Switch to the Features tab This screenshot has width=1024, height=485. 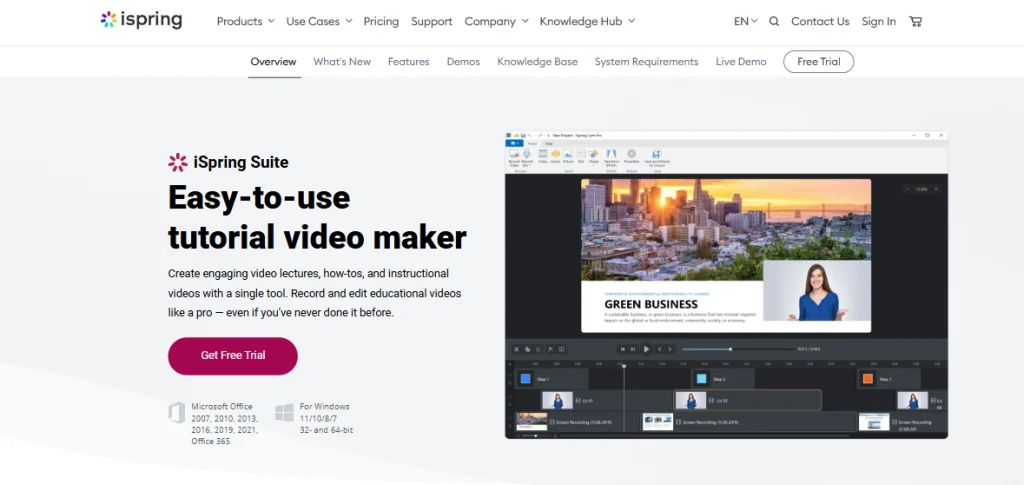408,62
